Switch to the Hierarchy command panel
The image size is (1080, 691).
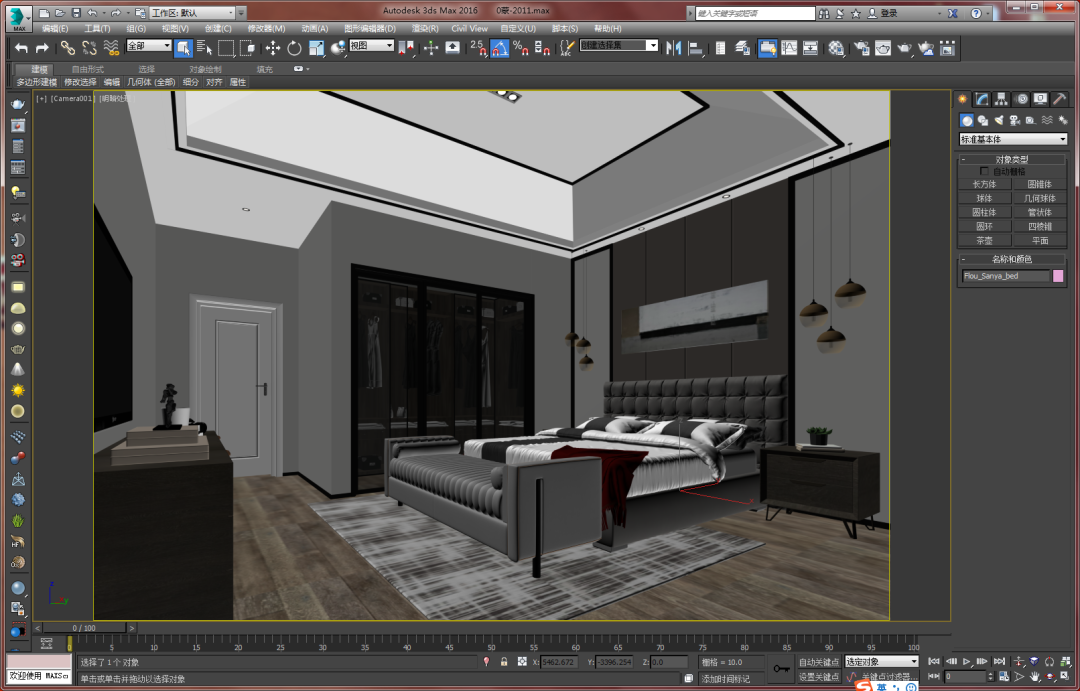(x=1001, y=99)
